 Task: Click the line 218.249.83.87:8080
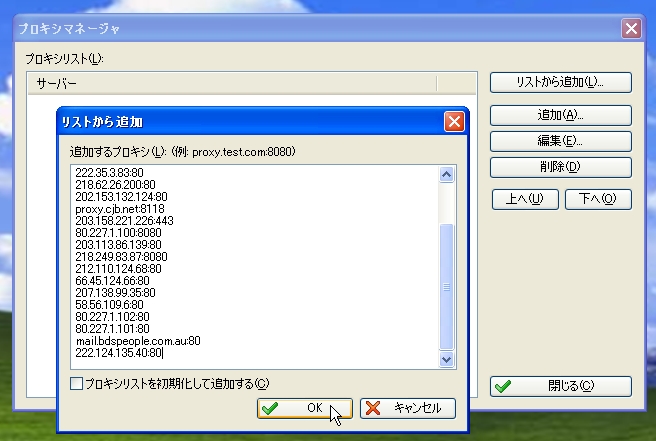pos(121,257)
